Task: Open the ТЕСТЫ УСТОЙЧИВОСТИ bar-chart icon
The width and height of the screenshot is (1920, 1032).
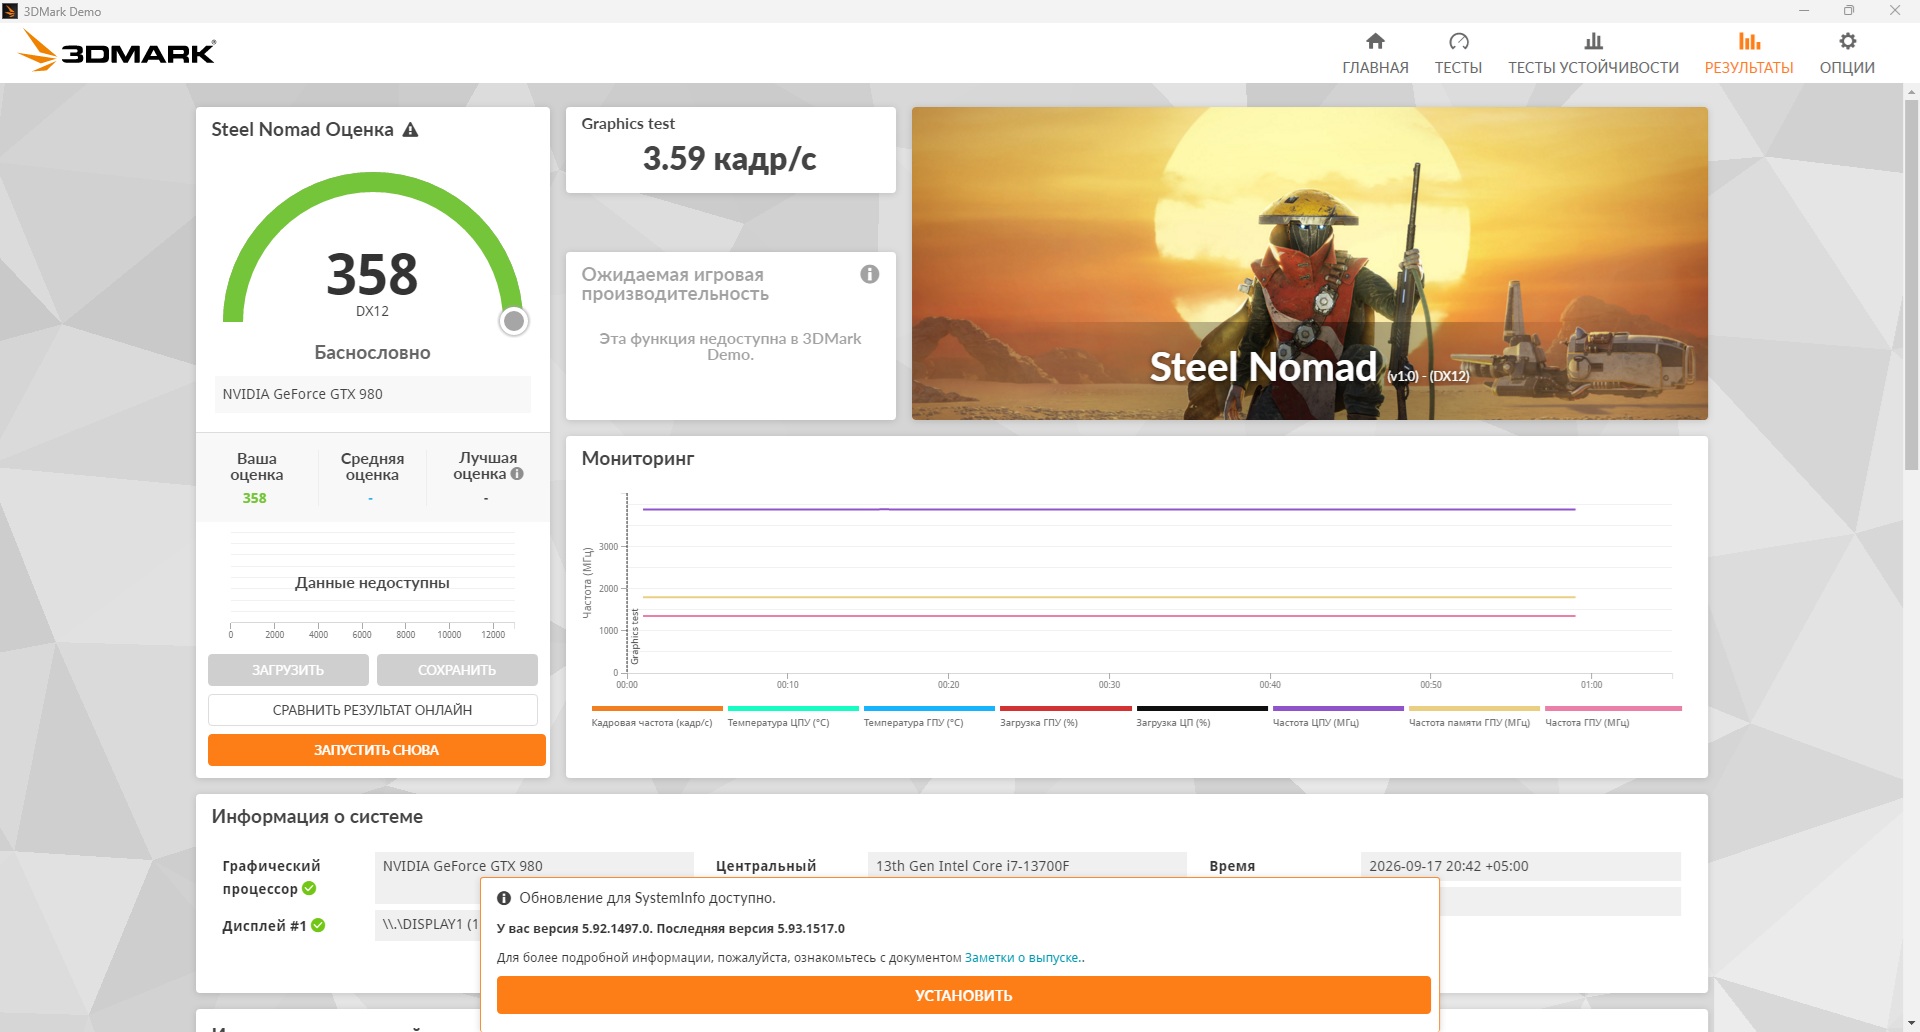Action: pyautogui.click(x=1593, y=41)
